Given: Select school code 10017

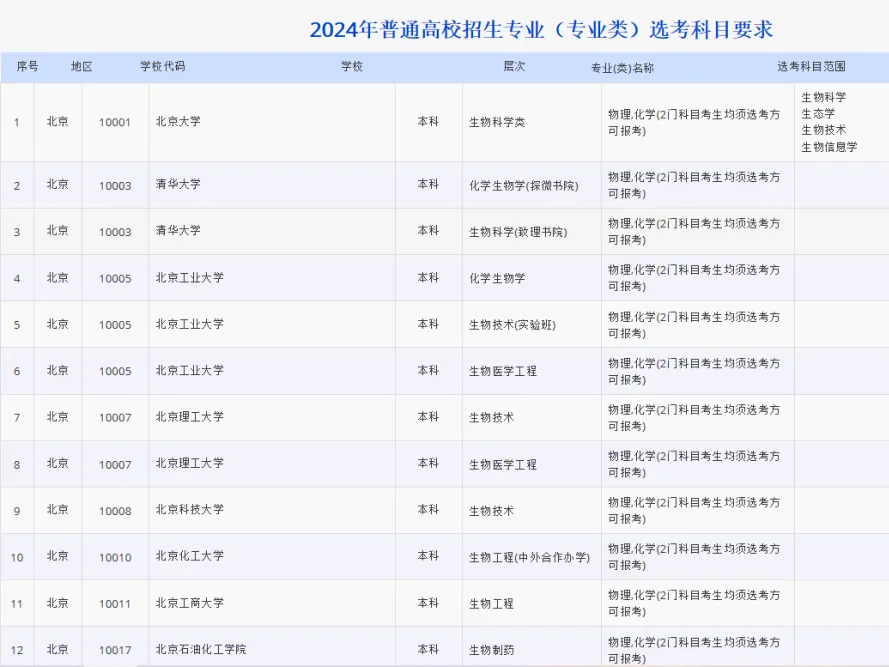Looking at the screenshot, I should click(x=115, y=651).
